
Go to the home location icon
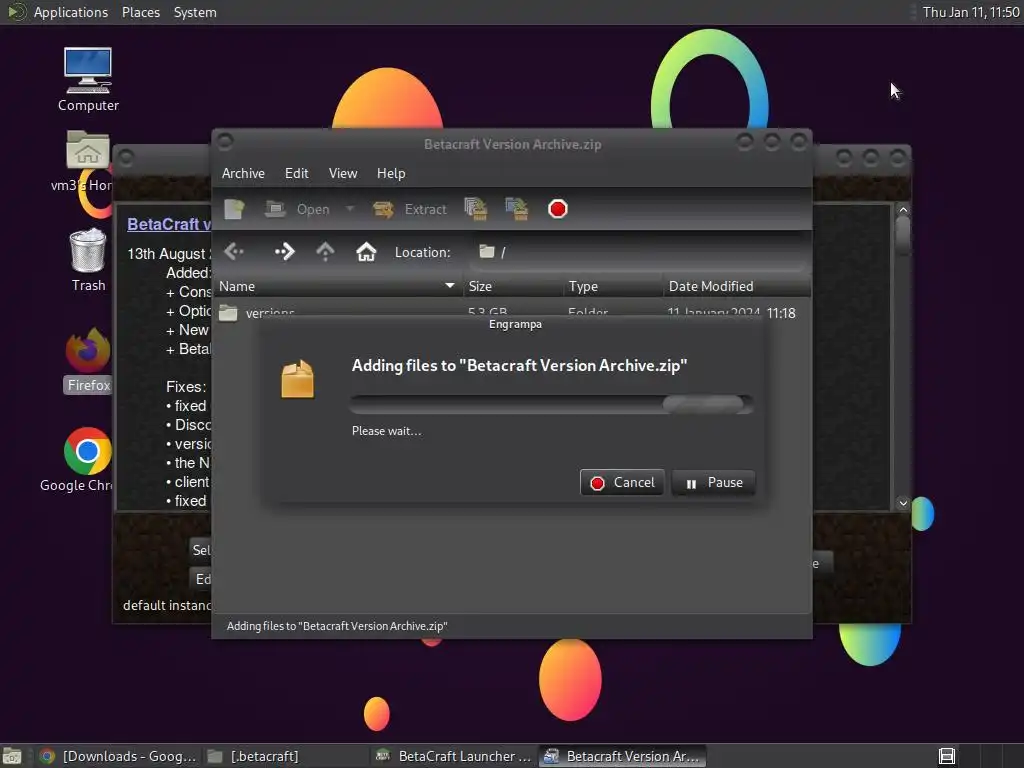click(x=366, y=251)
